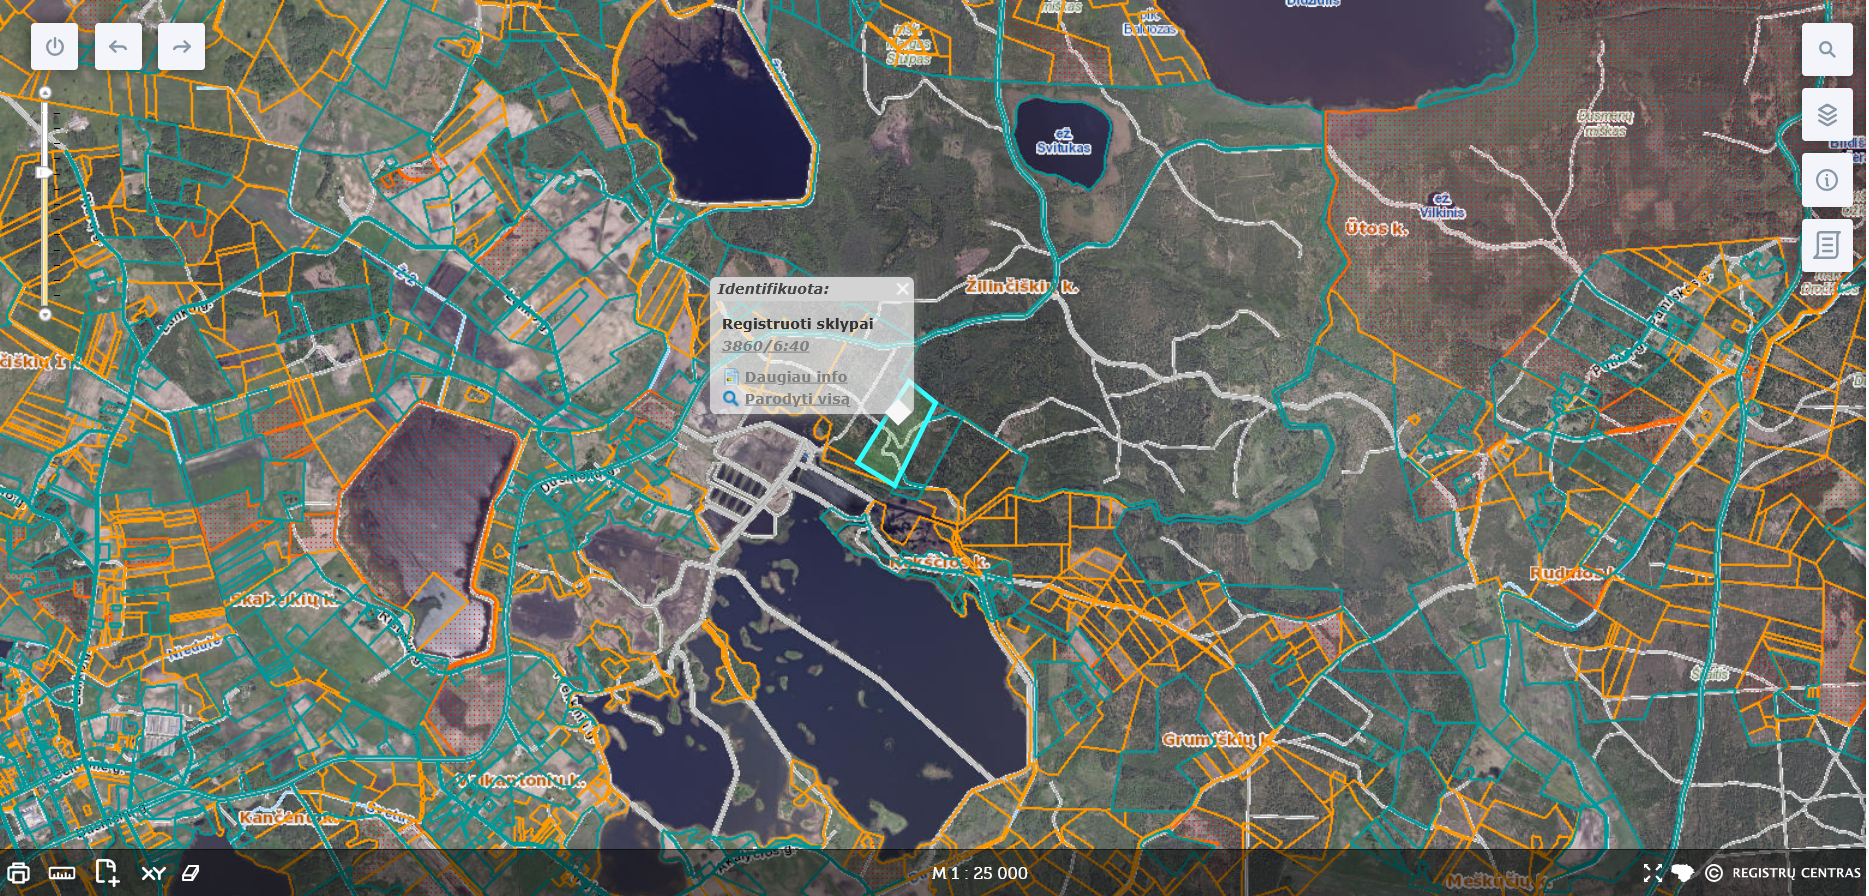Select the eraser clear tool

(x=191, y=873)
